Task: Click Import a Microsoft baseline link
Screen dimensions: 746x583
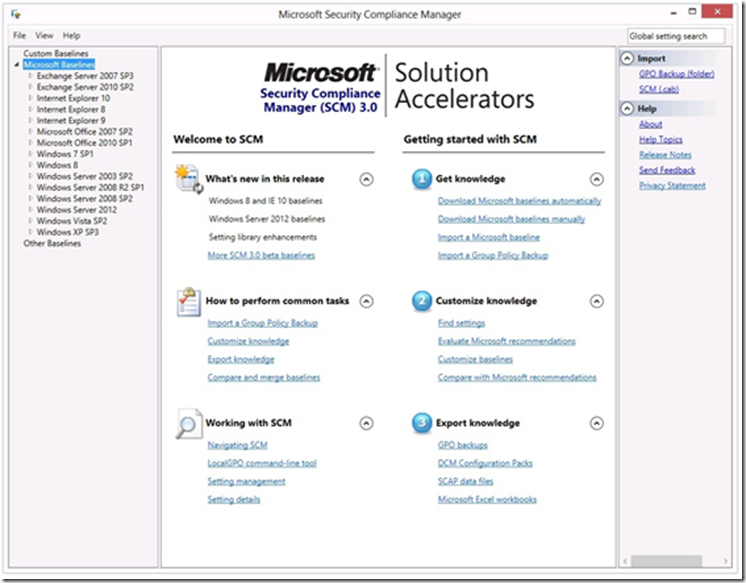Action: [489, 237]
